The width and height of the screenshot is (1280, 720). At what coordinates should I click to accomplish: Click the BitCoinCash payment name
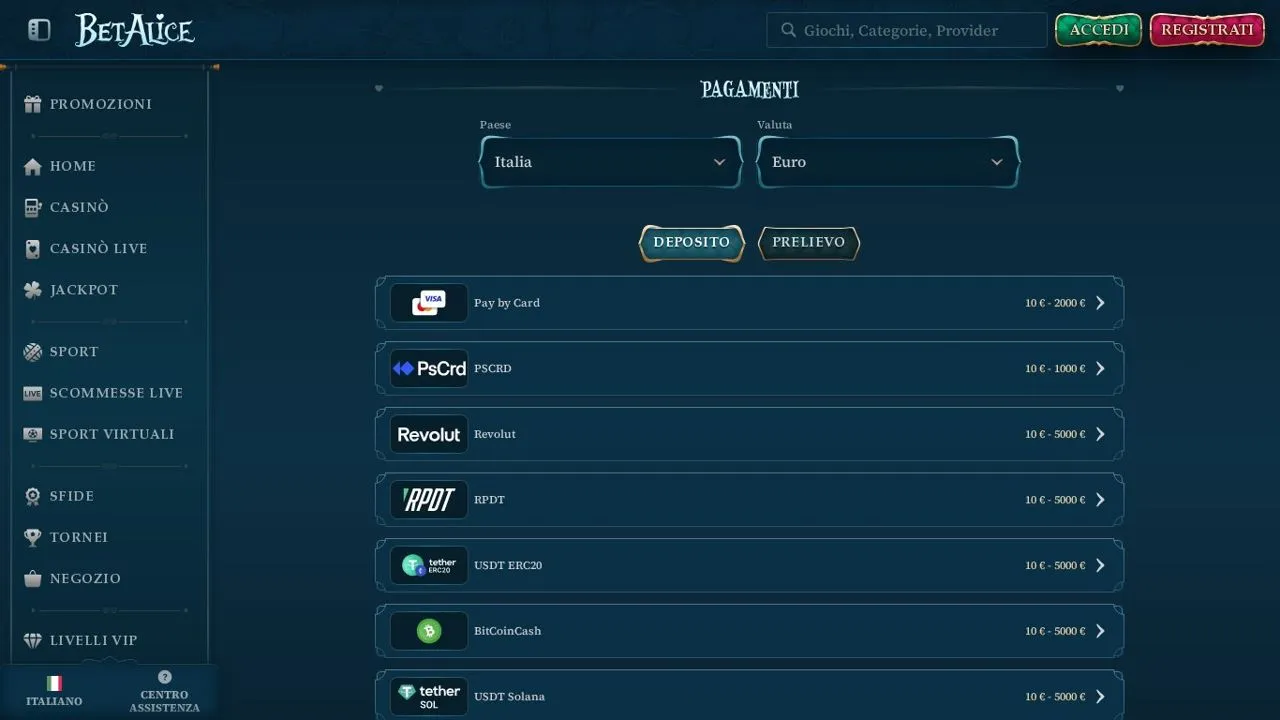[x=508, y=631]
